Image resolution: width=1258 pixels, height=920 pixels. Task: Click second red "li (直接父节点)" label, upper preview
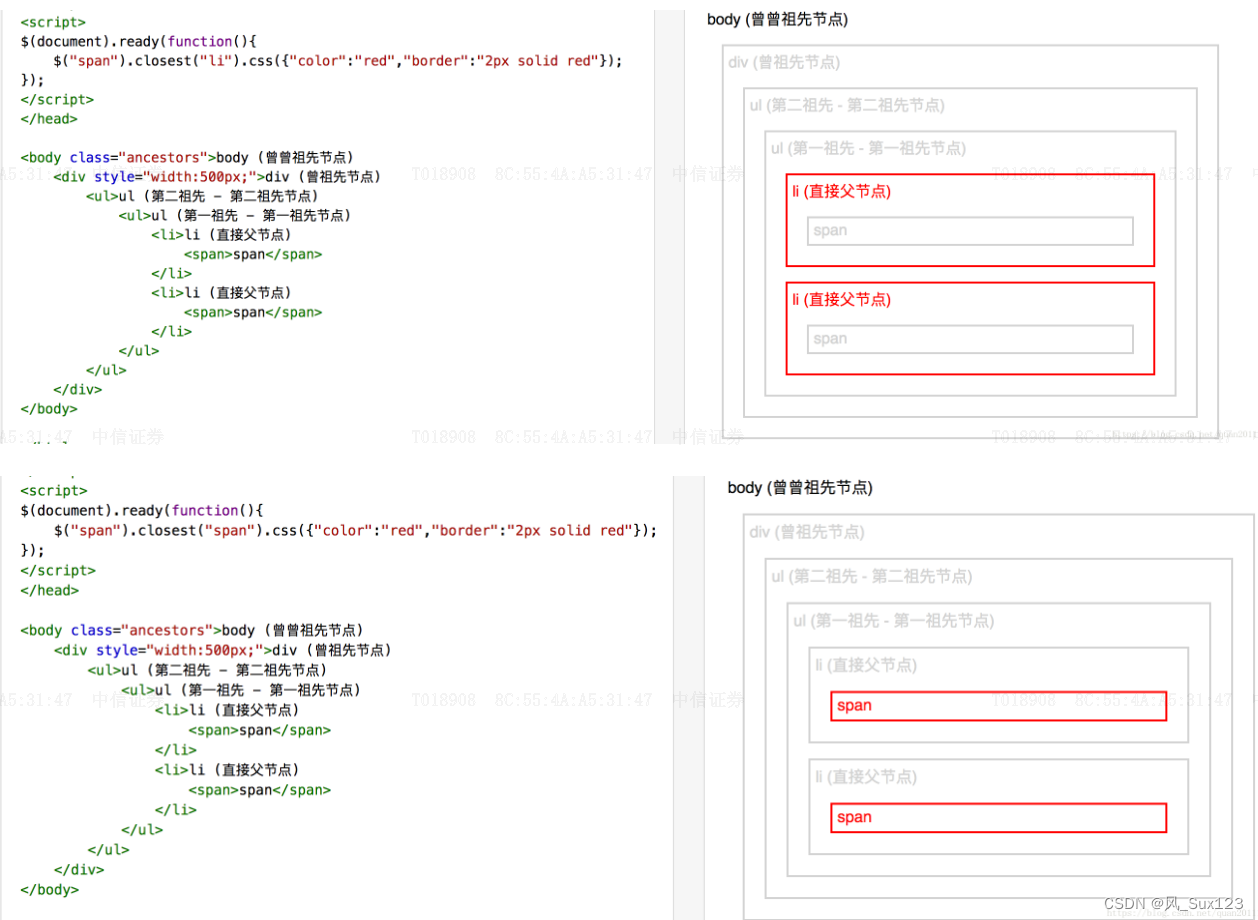point(841,299)
